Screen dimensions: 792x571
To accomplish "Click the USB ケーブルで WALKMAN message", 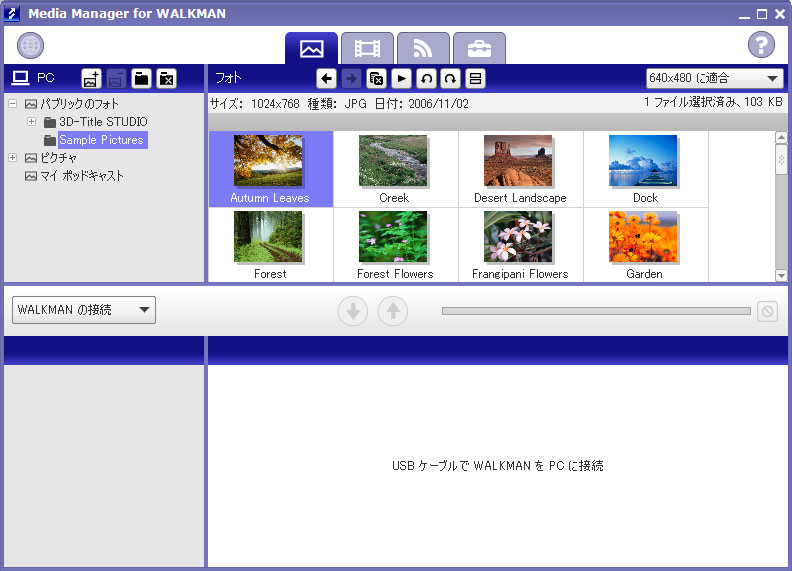I will coord(498,465).
